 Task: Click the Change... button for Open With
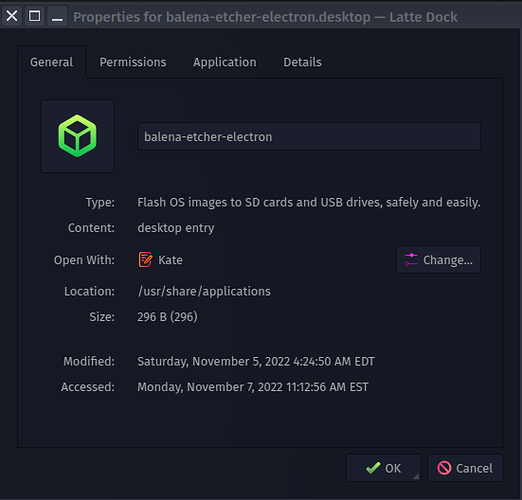tap(438, 260)
